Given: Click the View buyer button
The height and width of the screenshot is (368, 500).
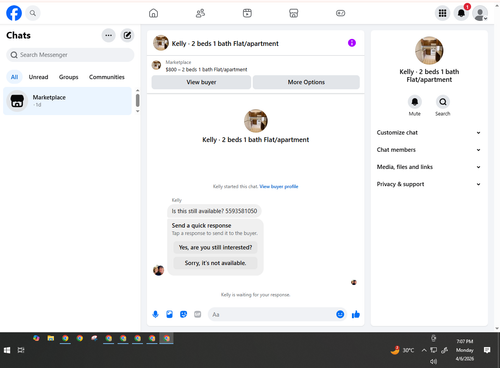Looking at the screenshot, I should click(201, 82).
